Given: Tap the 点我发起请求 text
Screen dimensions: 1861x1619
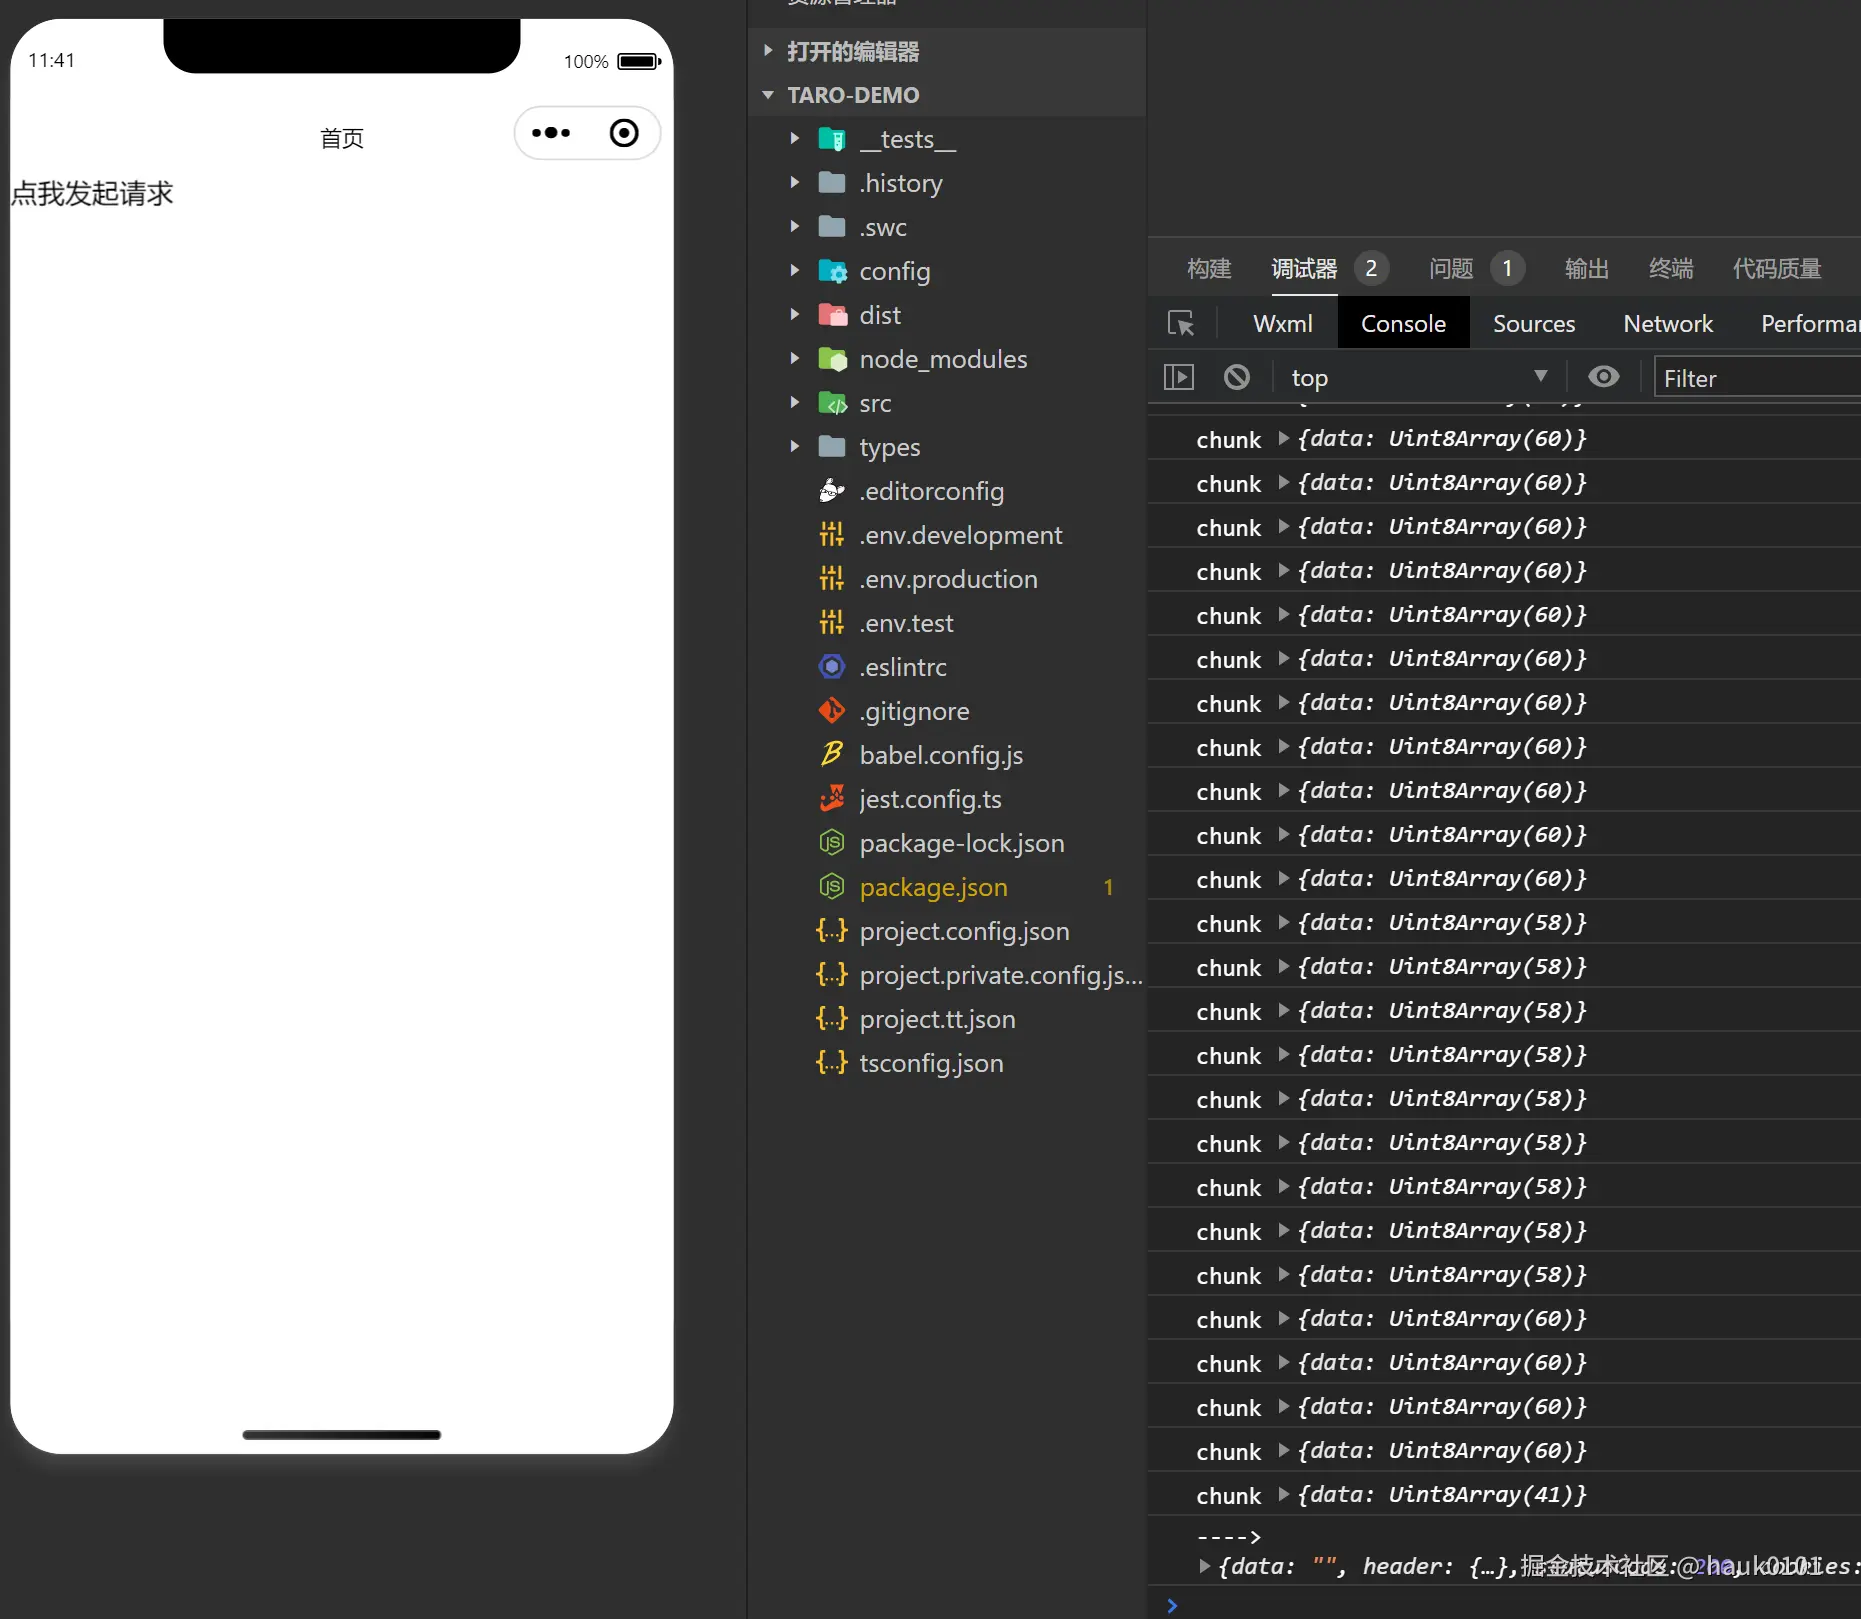Looking at the screenshot, I should point(92,194).
